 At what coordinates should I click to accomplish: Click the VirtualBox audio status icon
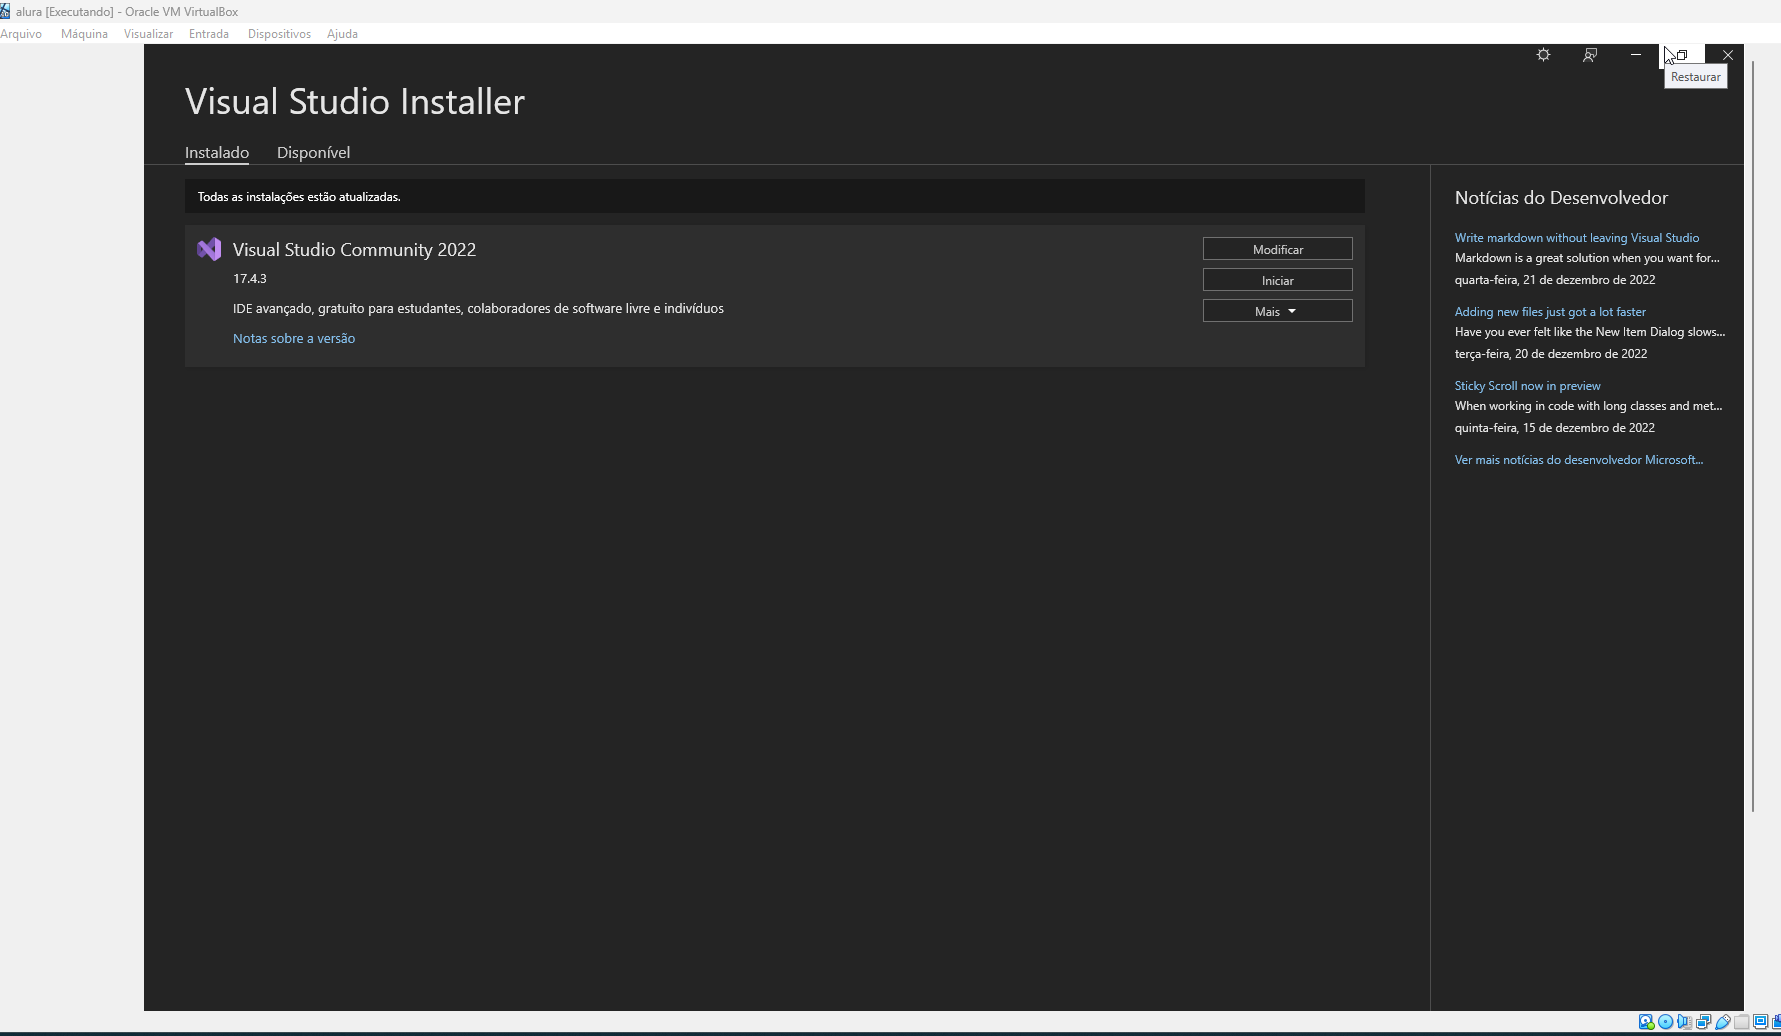point(1684,1021)
